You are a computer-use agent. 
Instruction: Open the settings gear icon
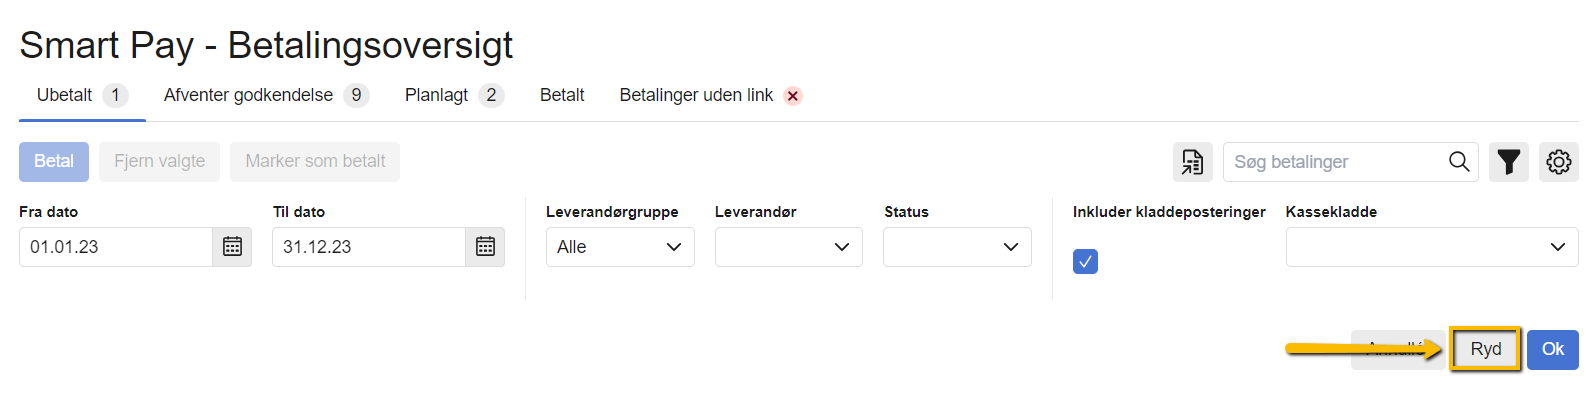pyautogui.click(x=1558, y=162)
